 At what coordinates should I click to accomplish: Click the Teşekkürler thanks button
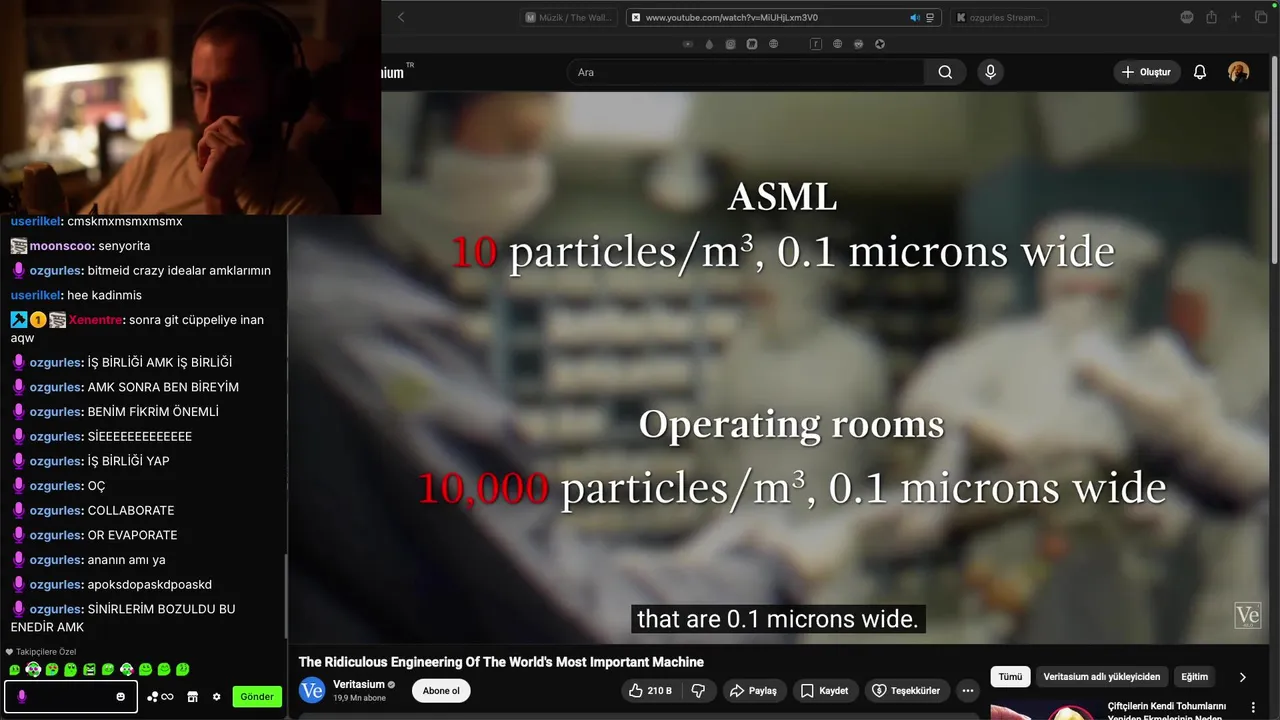pyautogui.click(x=906, y=691)
